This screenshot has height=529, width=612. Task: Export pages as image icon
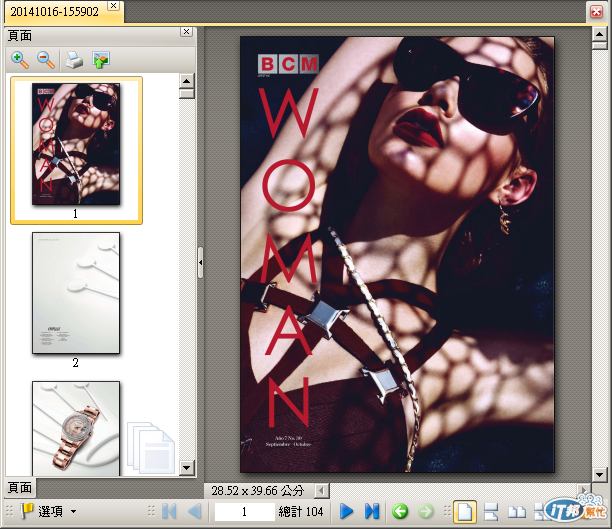tap(101, 60)
